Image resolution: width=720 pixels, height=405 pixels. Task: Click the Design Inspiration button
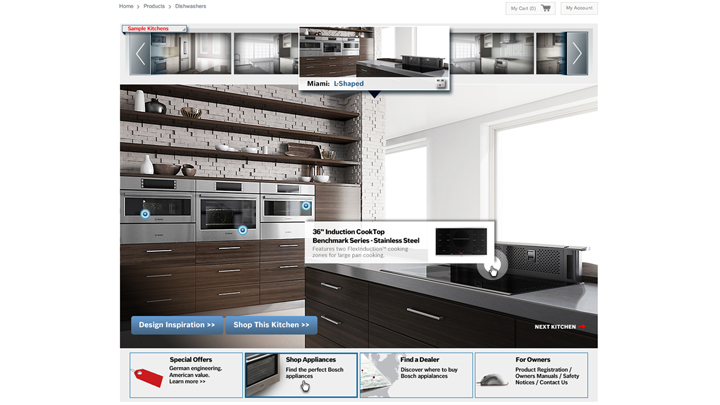click(177, 325)
